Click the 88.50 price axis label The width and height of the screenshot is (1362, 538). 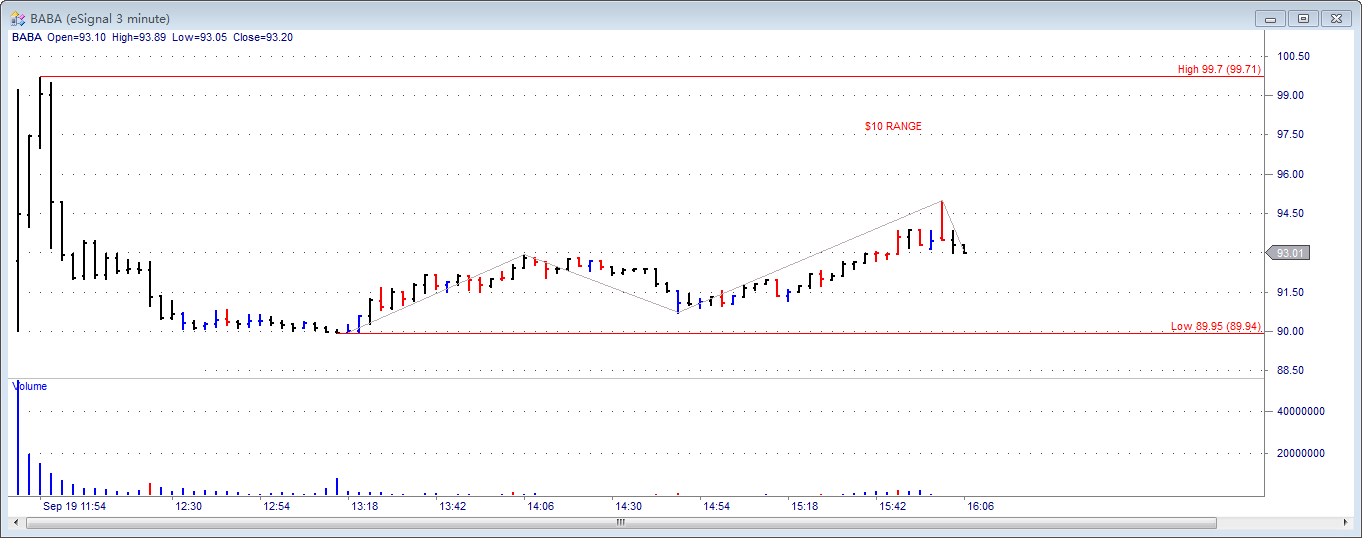tap(1291, 370)
